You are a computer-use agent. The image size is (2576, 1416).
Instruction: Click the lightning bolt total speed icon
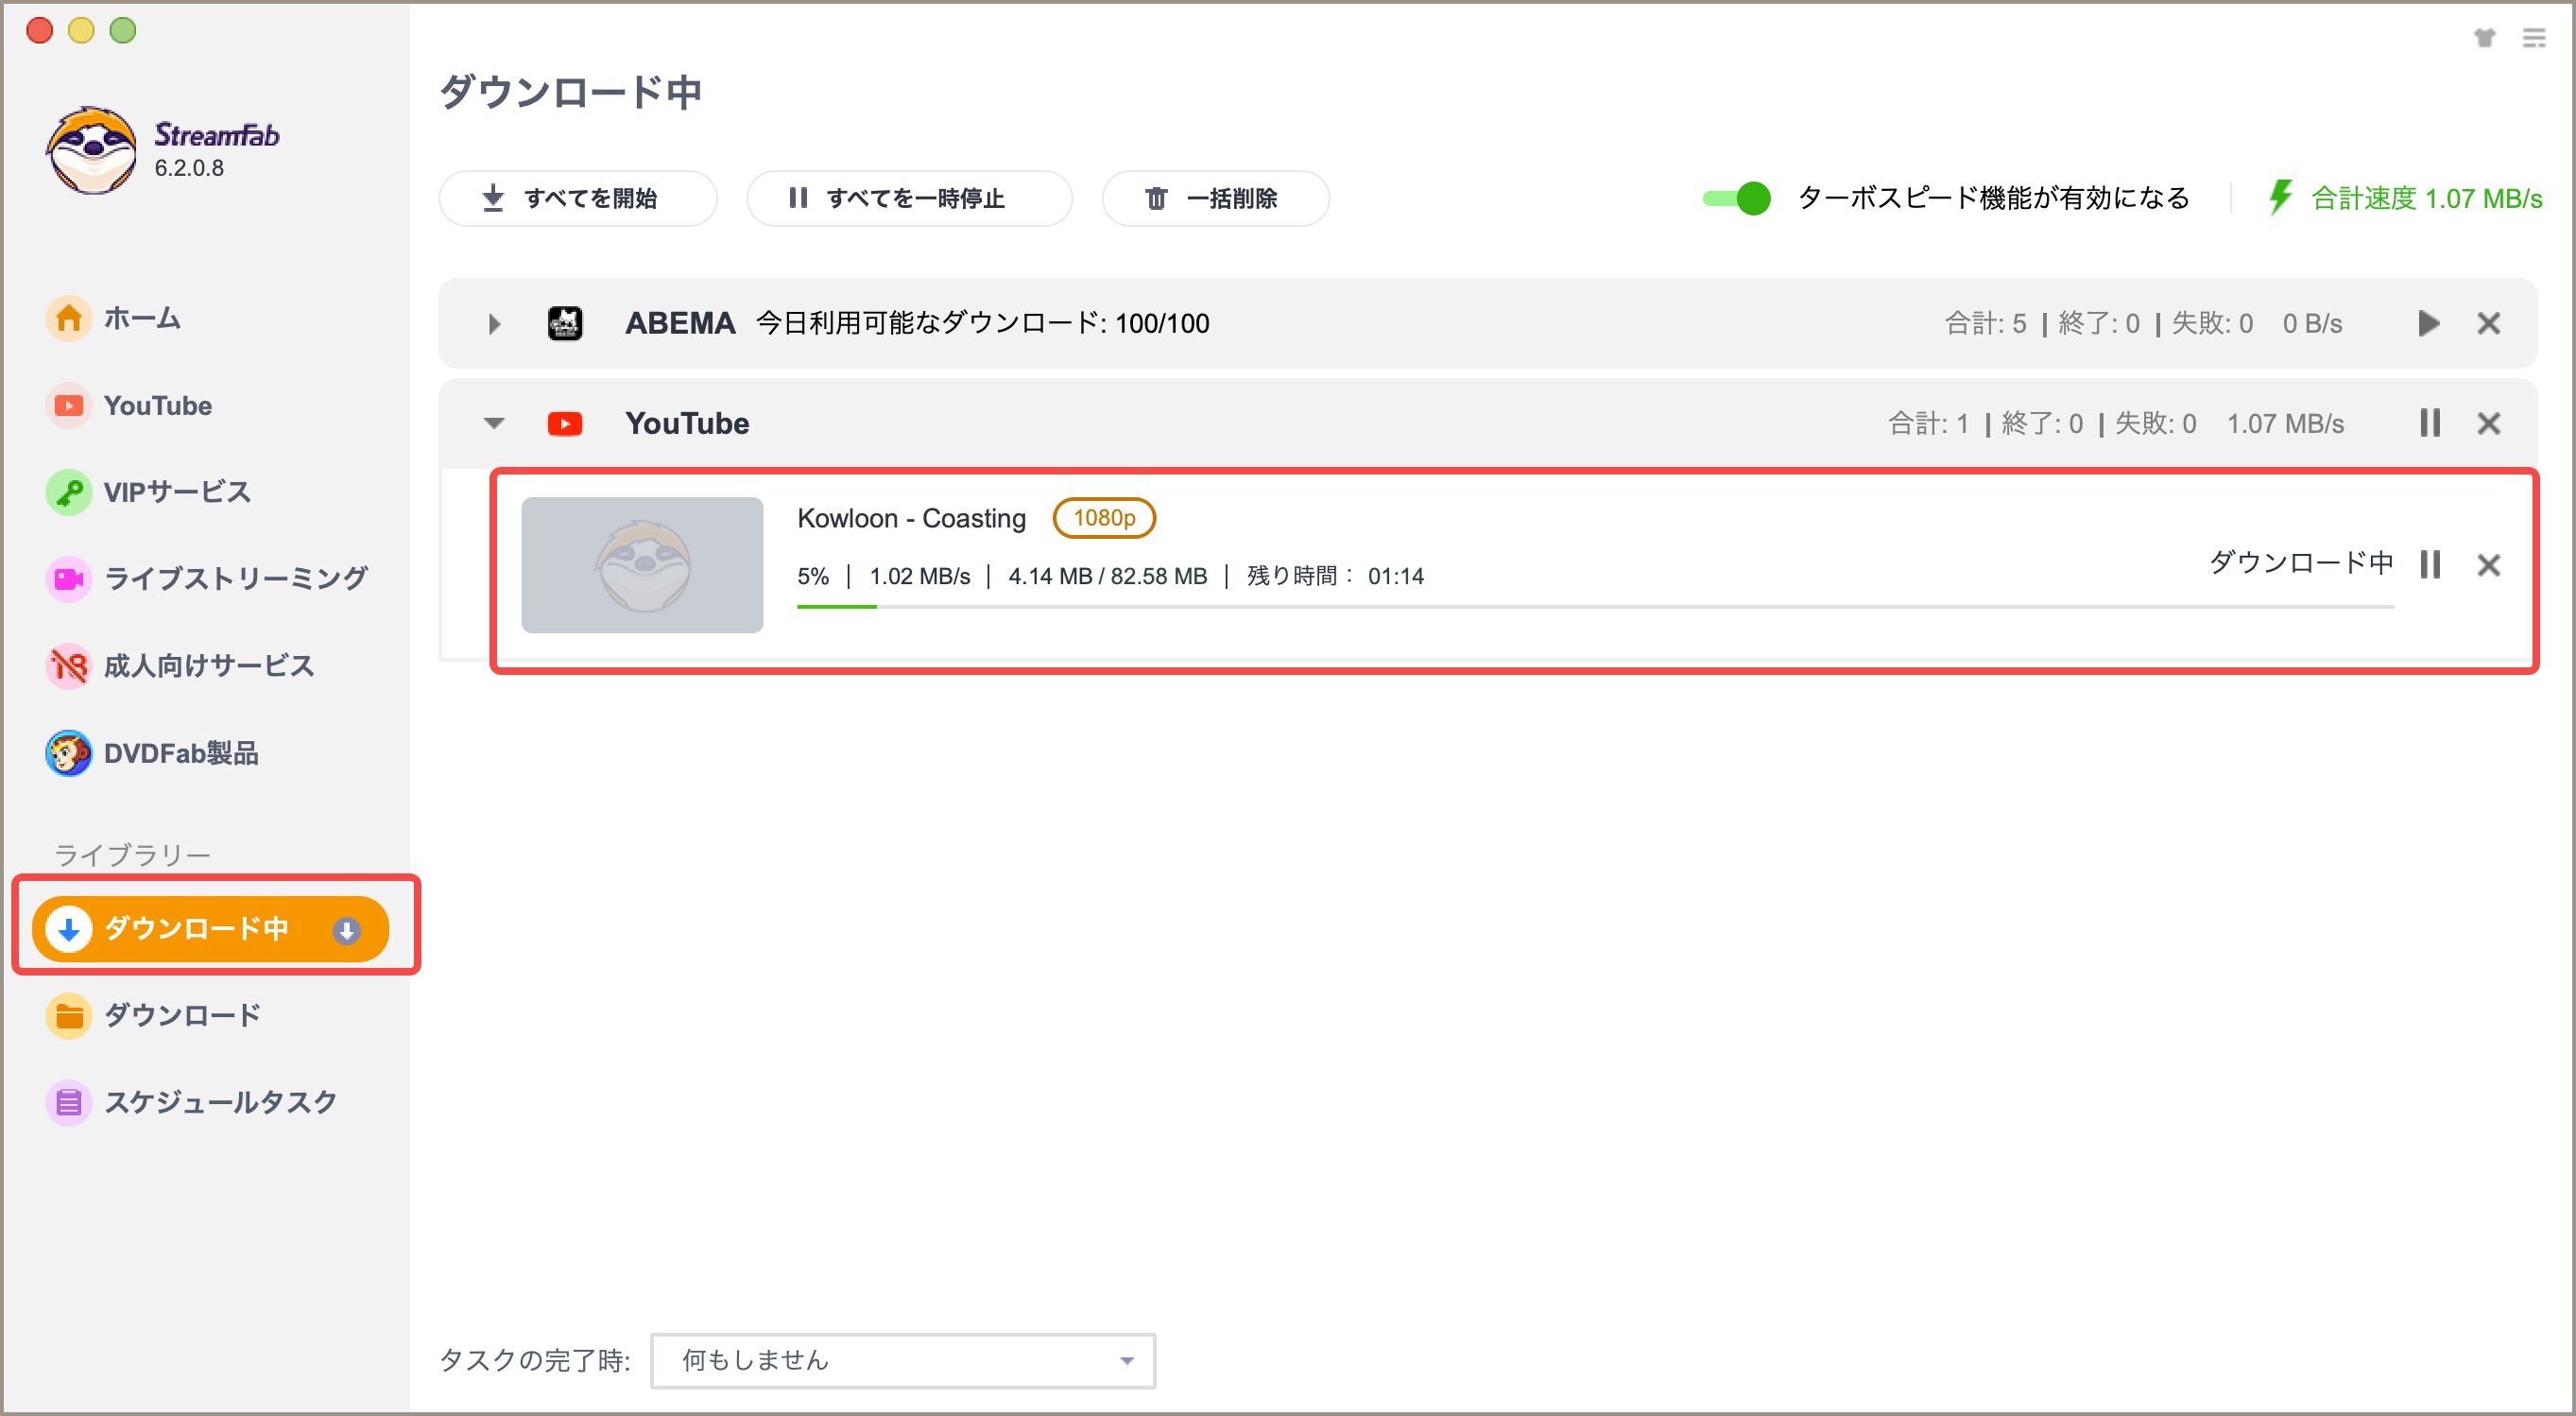tap(2279, 197)
